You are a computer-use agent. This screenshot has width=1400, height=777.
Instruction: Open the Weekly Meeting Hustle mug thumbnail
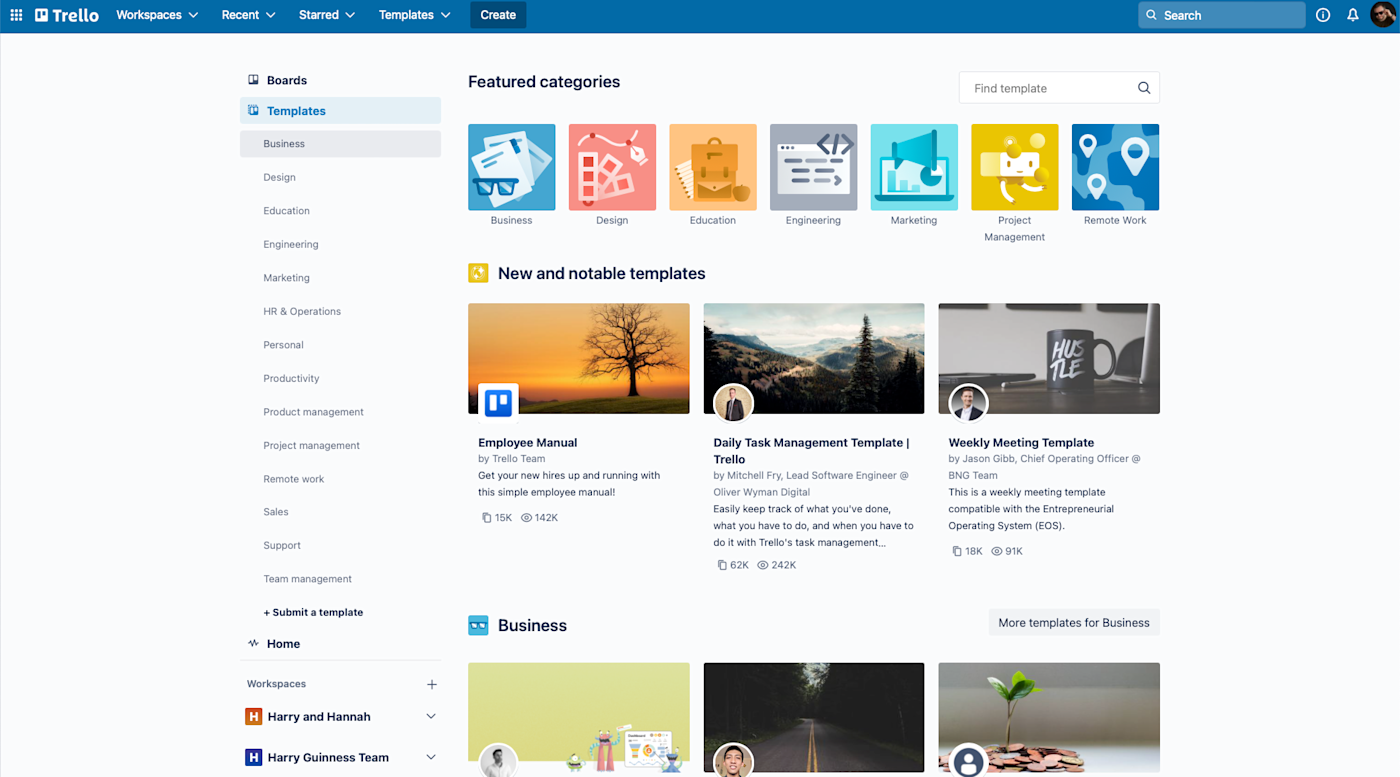(1049, 359)
